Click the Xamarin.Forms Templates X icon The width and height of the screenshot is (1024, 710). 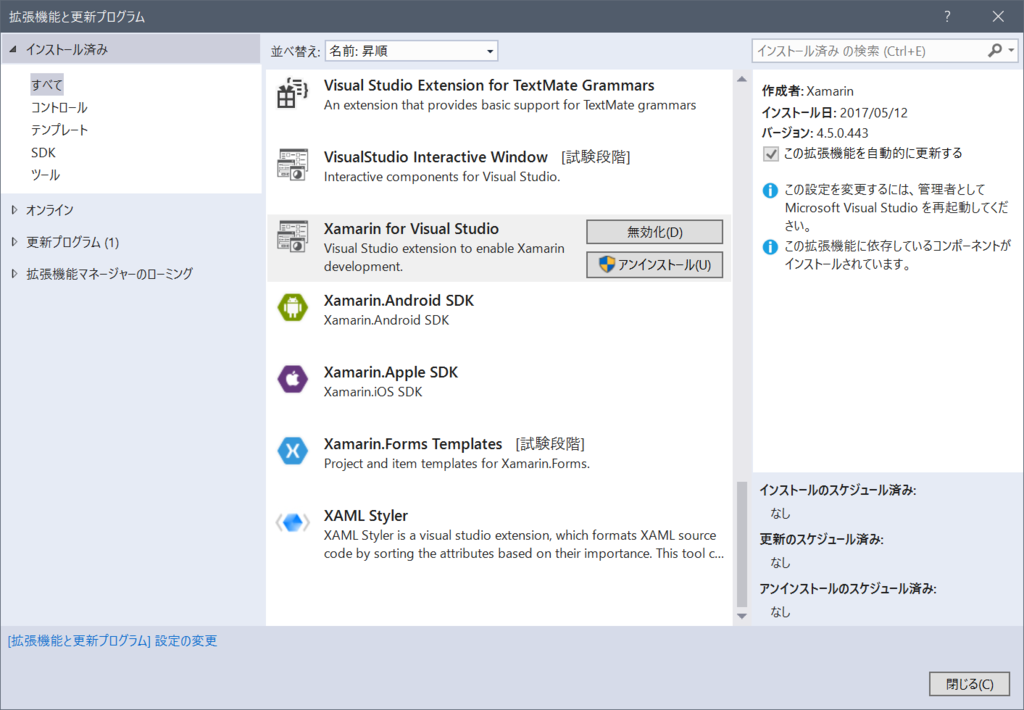pos(292,451)
